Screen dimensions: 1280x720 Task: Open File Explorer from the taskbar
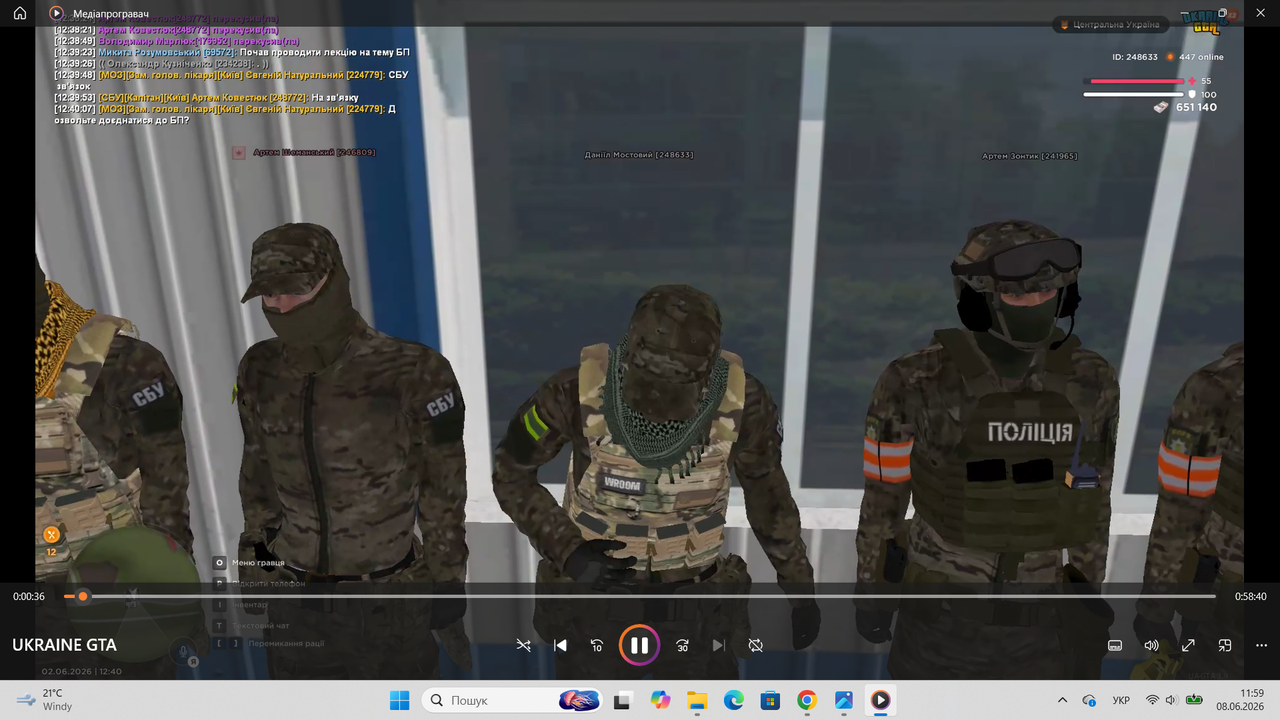697,700
